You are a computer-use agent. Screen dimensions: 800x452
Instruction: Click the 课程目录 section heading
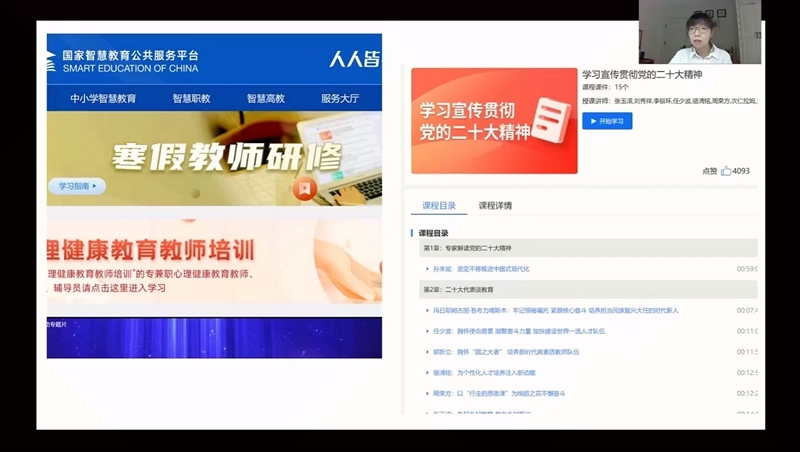pyautogui.click(x=433, y=233)
